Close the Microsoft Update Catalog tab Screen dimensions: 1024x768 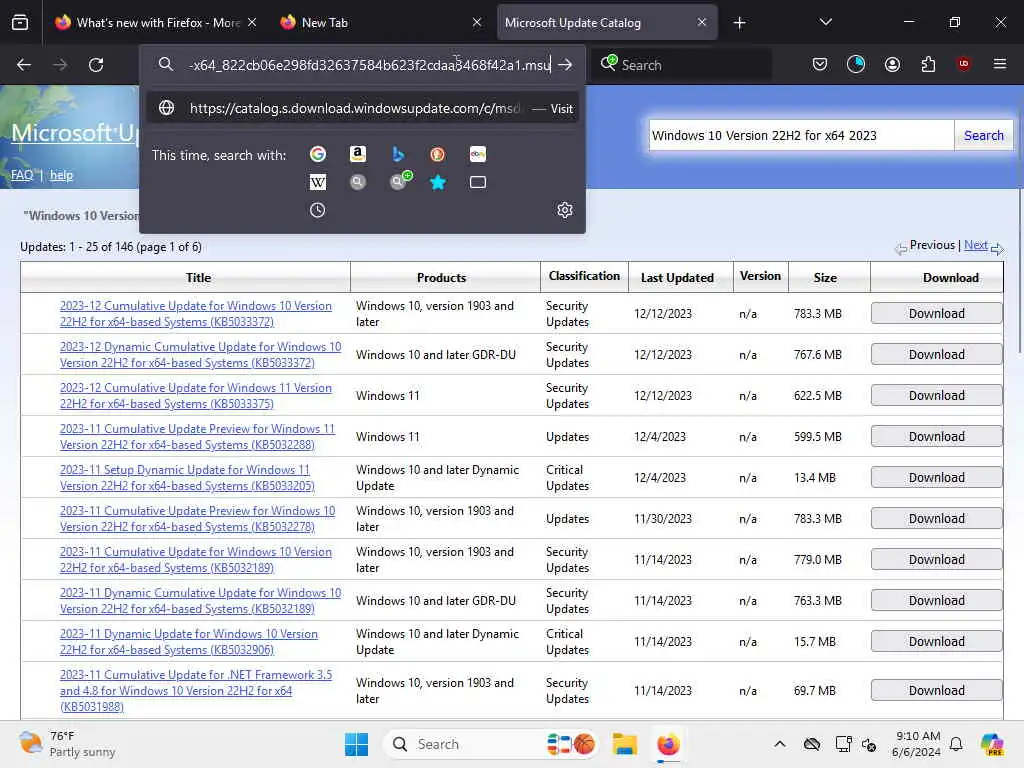[701, 22]
